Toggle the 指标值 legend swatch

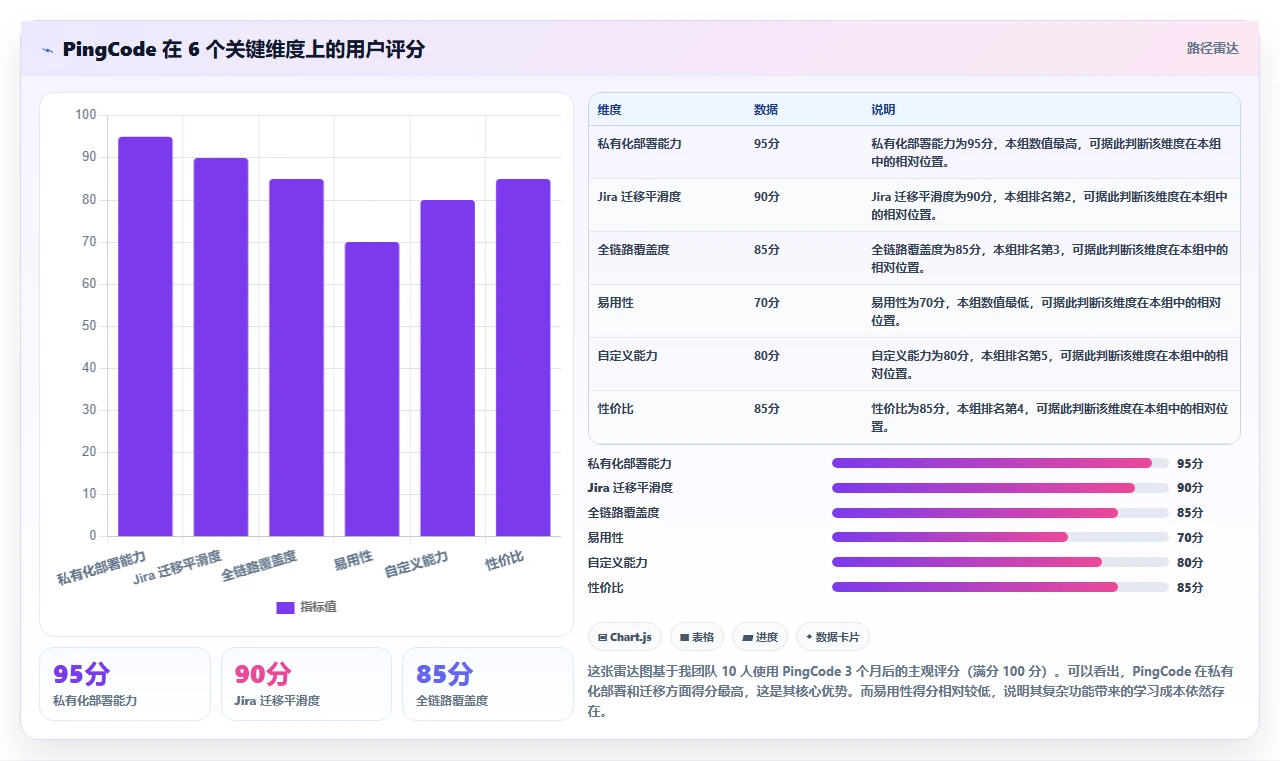pos(285,607)
